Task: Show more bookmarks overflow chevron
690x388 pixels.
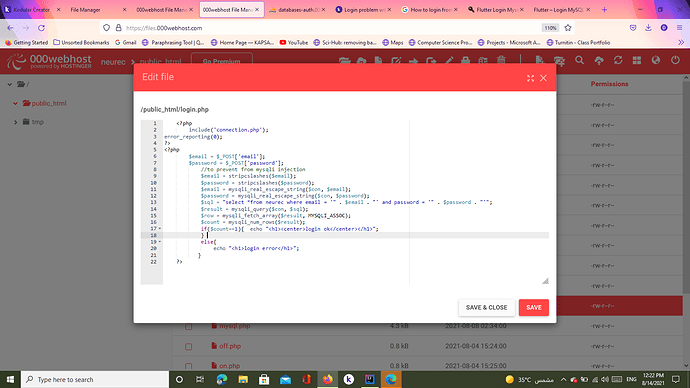Action: point(681,43)
